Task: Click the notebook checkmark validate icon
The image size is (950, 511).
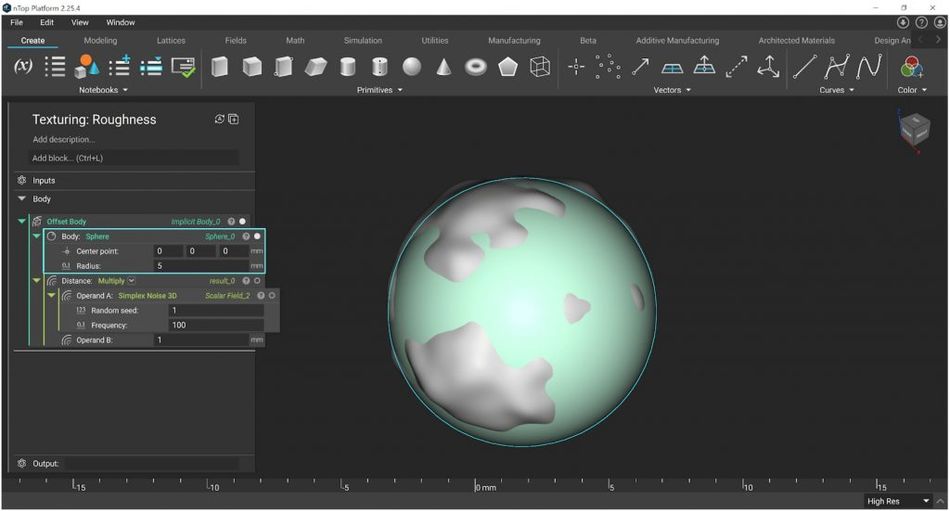Action: [183, 67]
